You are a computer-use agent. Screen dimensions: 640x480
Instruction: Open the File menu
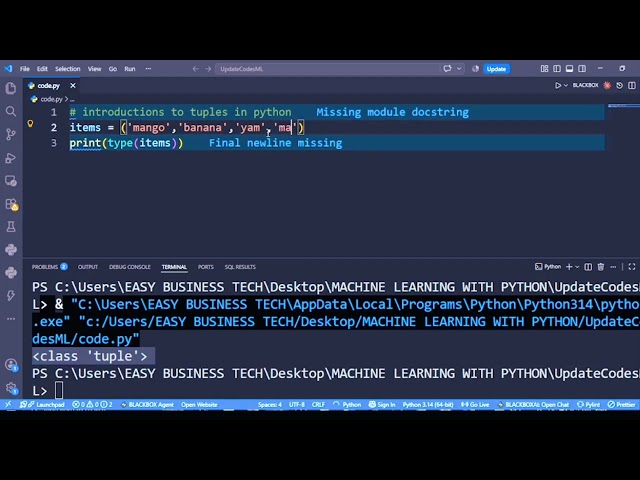(25, 69)
